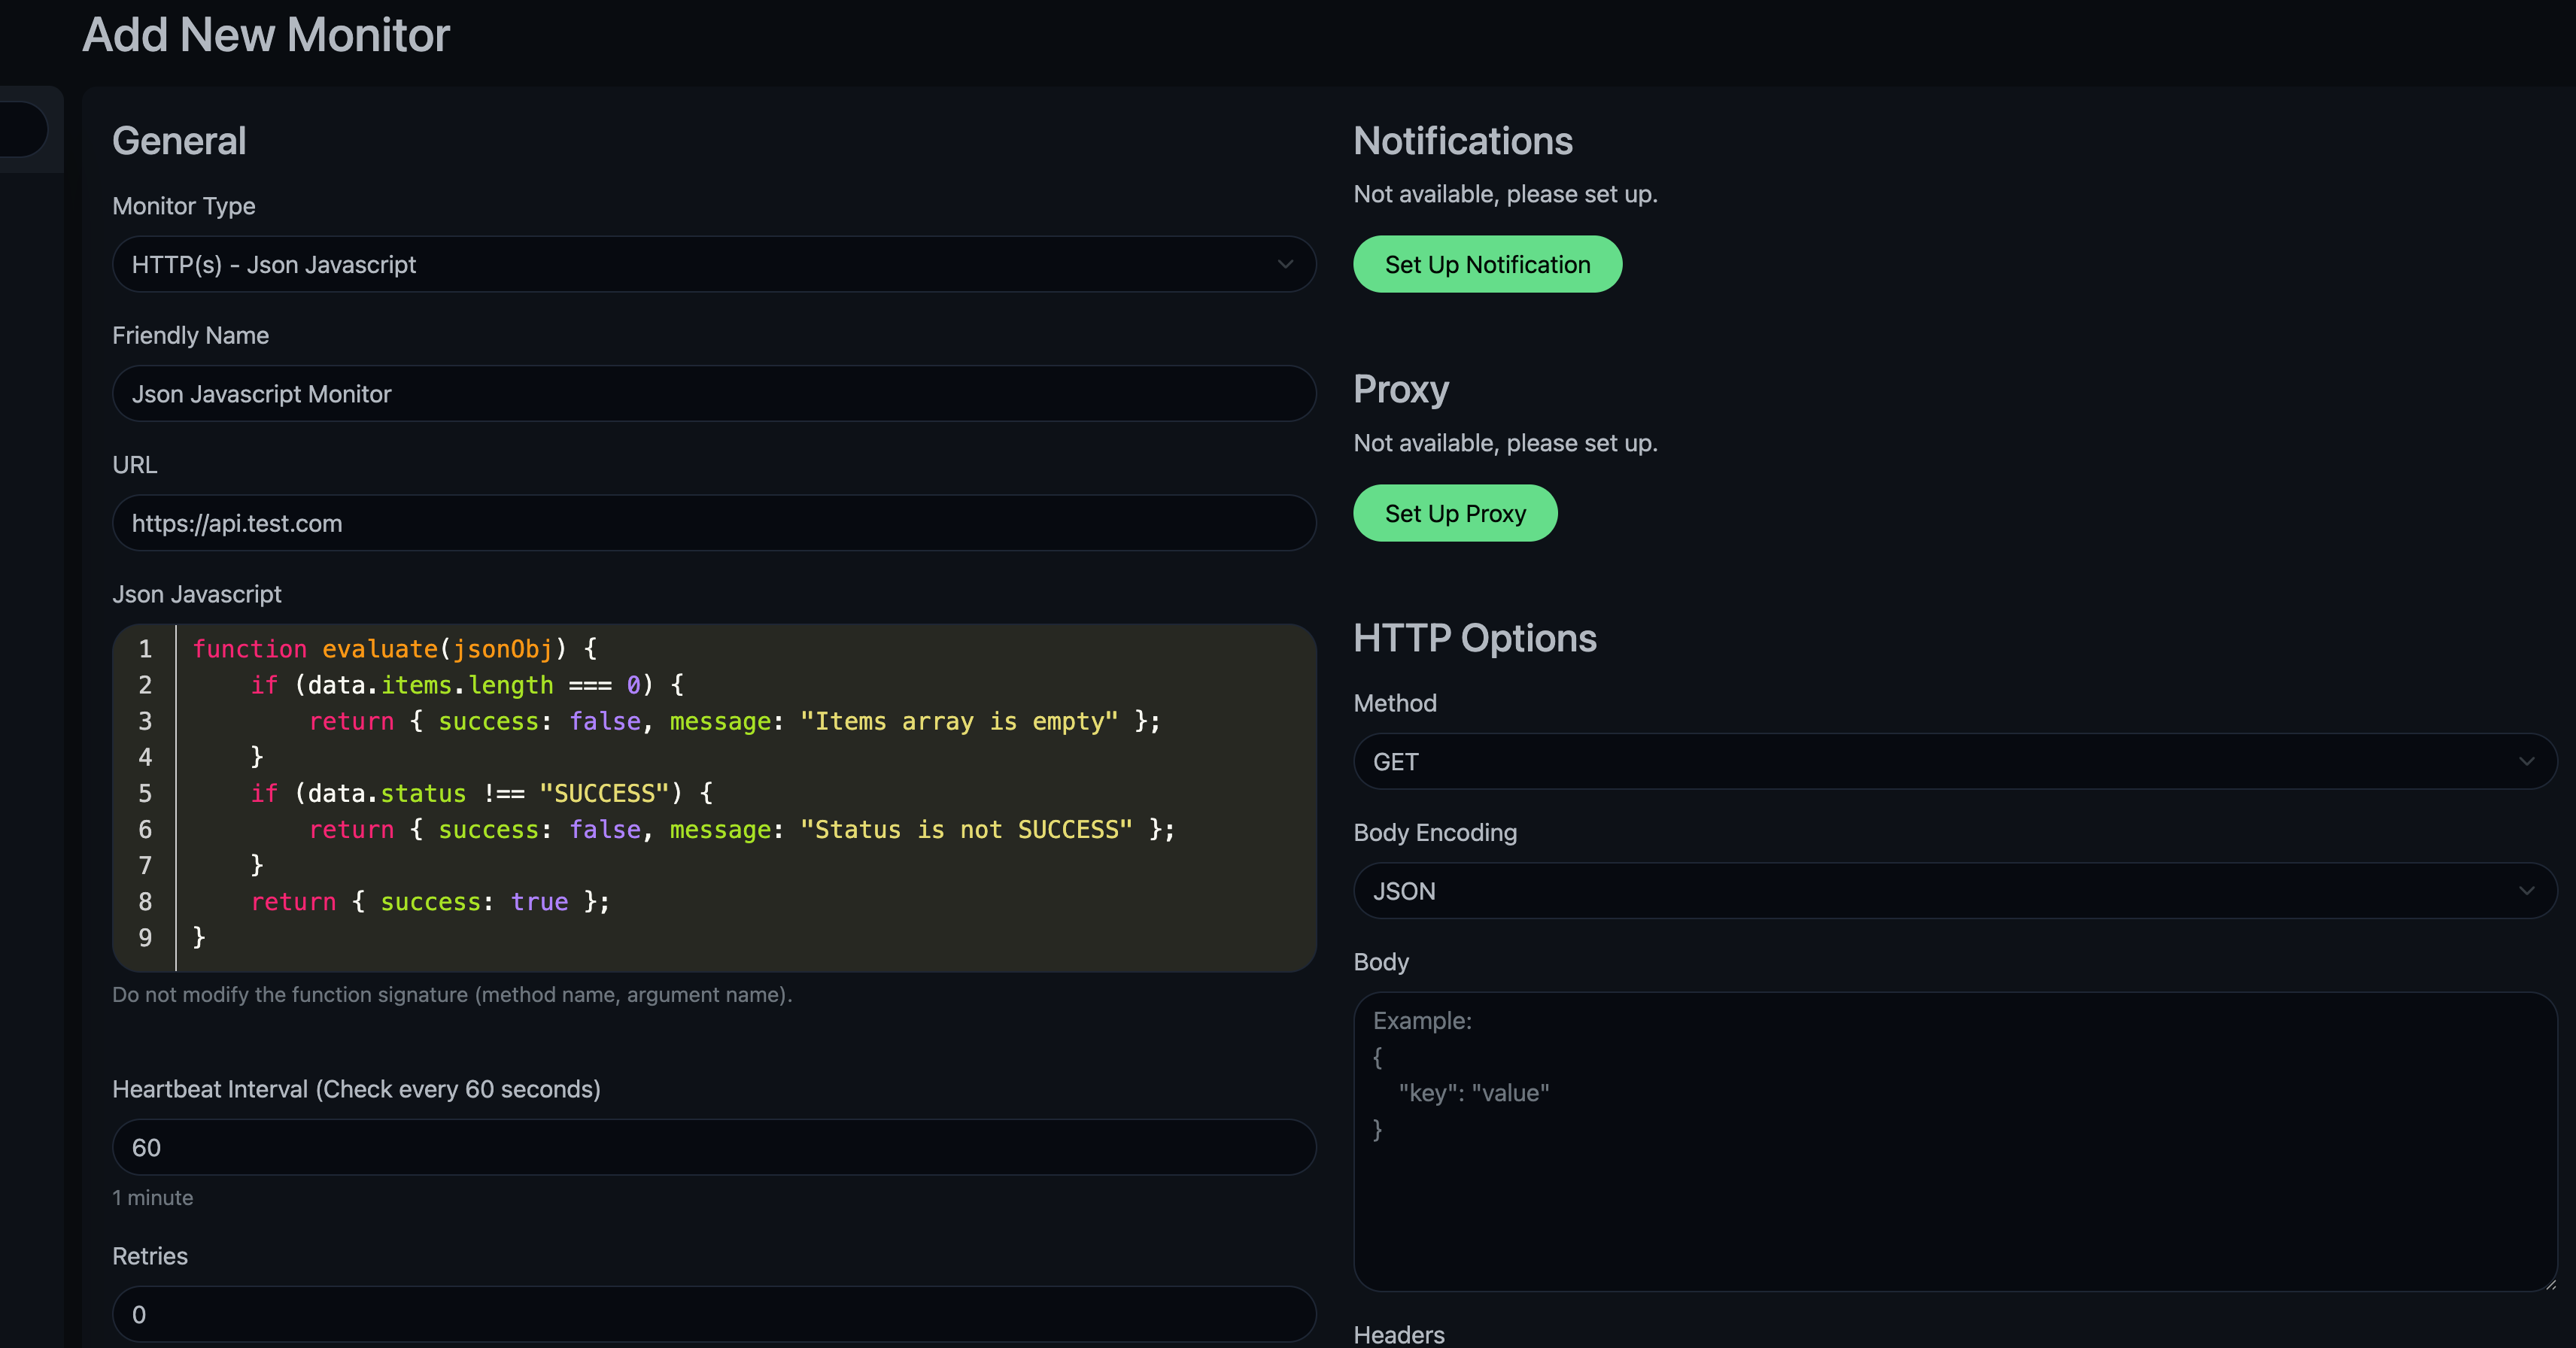Click line number 5 in editor gutter
2576x1348 pixels.
point(145,794)
